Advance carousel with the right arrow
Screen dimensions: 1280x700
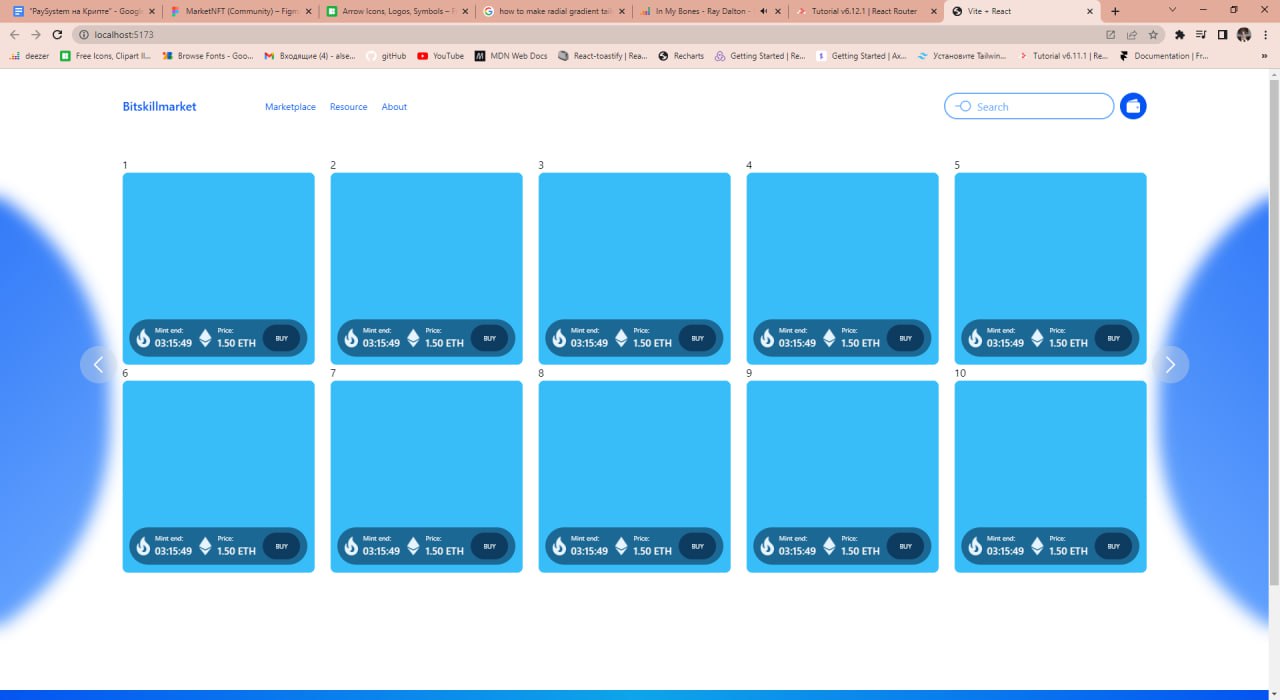pyautogui.click(x=1170, y=365)
